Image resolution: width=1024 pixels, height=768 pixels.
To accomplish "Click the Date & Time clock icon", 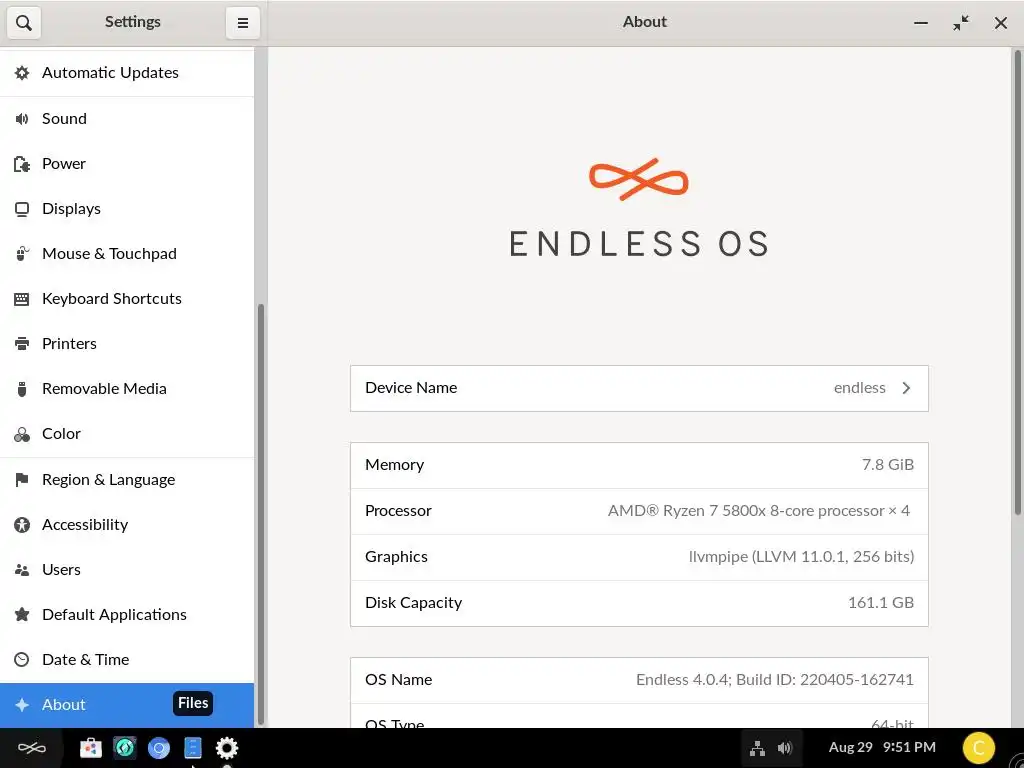I will point(22,660).
